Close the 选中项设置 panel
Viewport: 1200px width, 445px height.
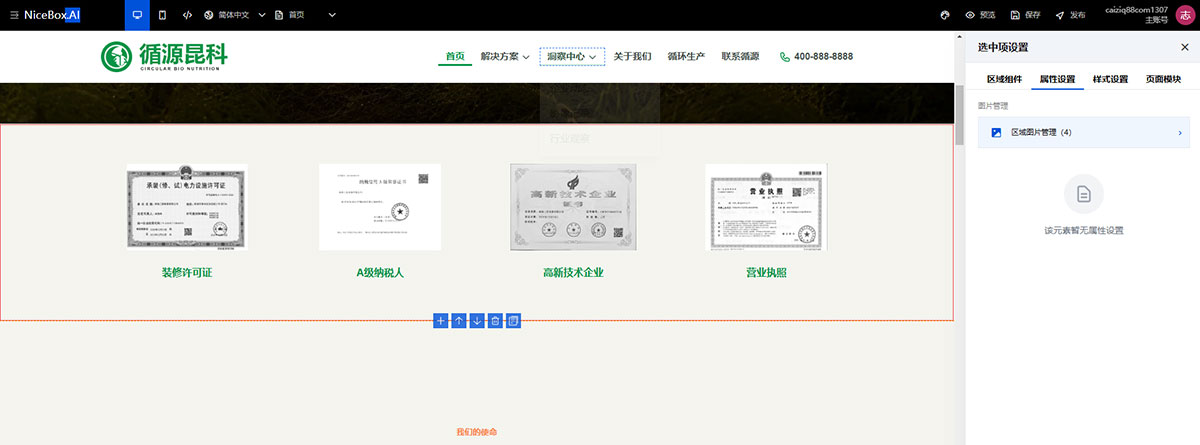[x=1185, y=47]
